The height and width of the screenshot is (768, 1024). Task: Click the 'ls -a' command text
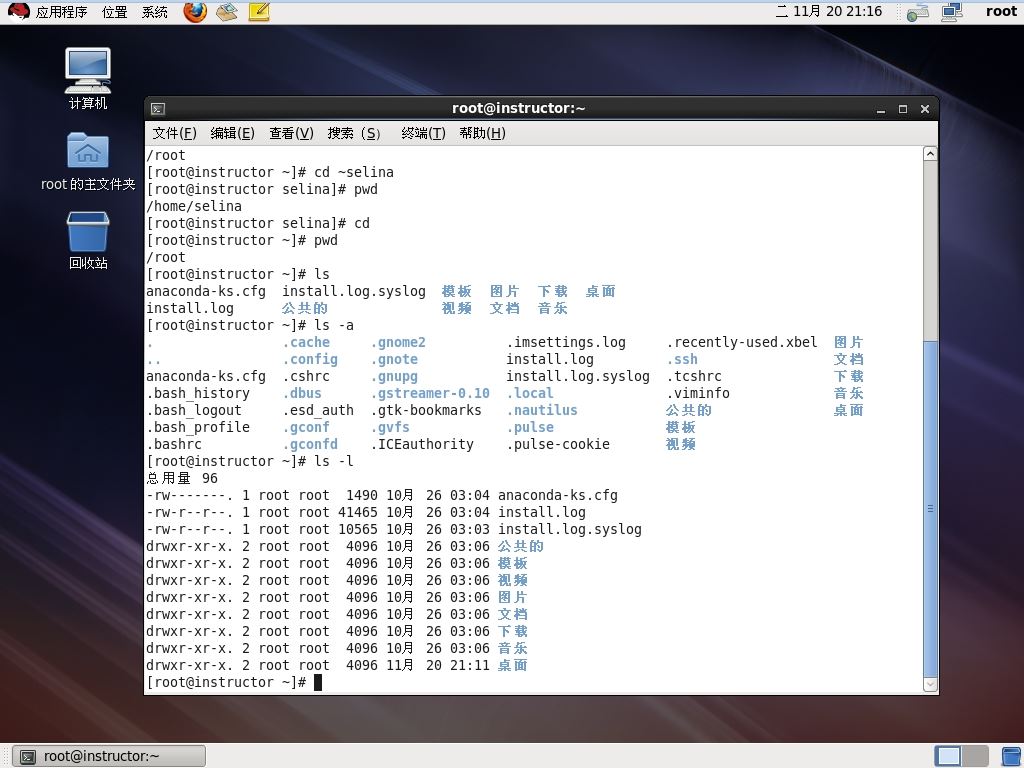(x=334, y=325)
